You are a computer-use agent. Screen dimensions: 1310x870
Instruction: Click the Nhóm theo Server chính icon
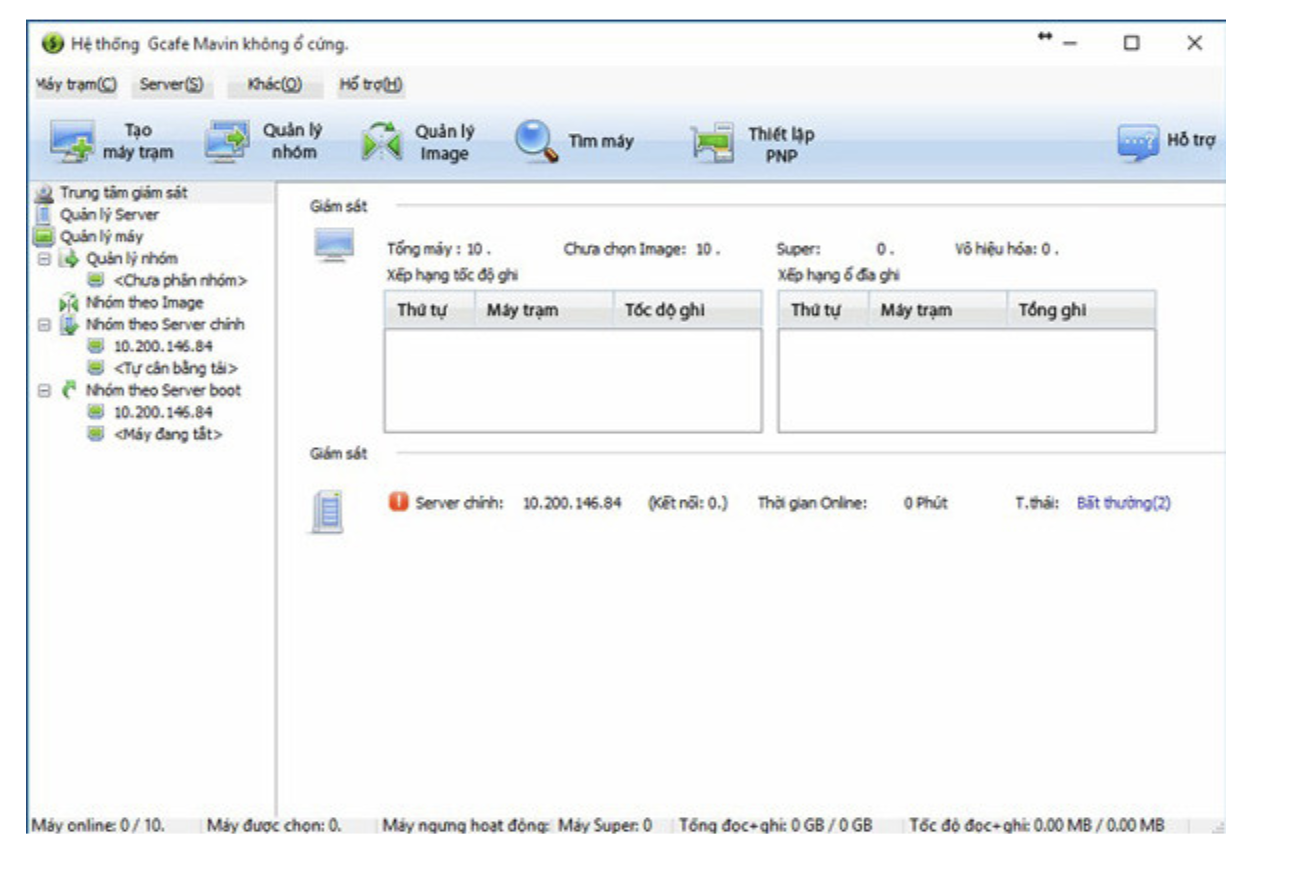69,324
